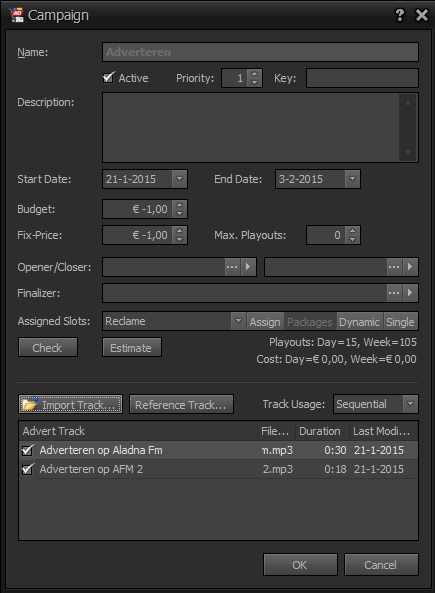Expand the Track Usage Sequential dropdown
The height and width of the screenshot is (593, 435).
tap(410, 404)
